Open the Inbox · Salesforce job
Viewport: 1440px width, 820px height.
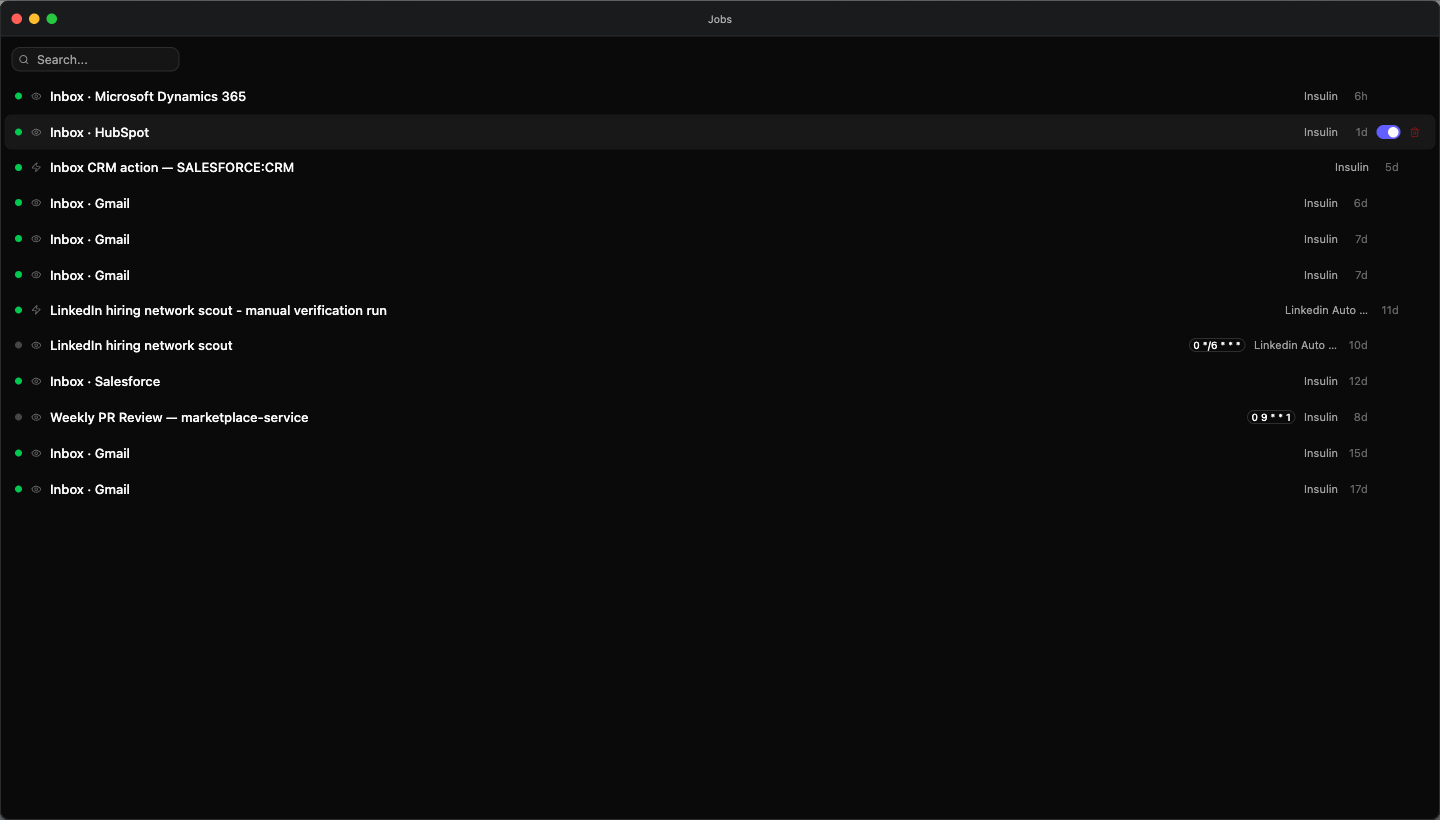[105, 381]
